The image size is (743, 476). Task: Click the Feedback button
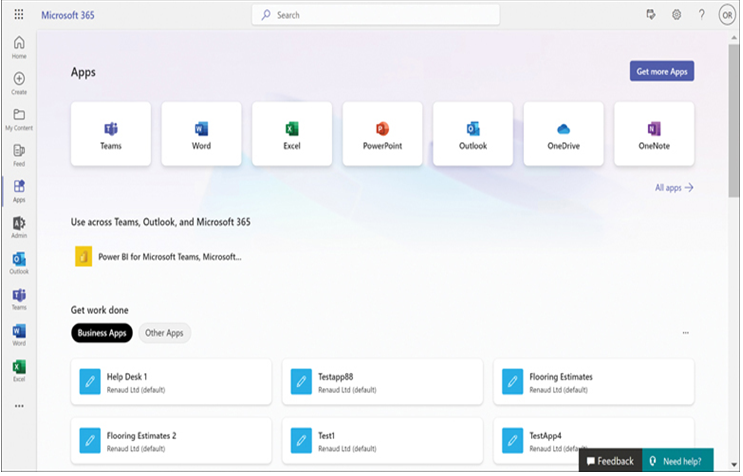(610, 461)
